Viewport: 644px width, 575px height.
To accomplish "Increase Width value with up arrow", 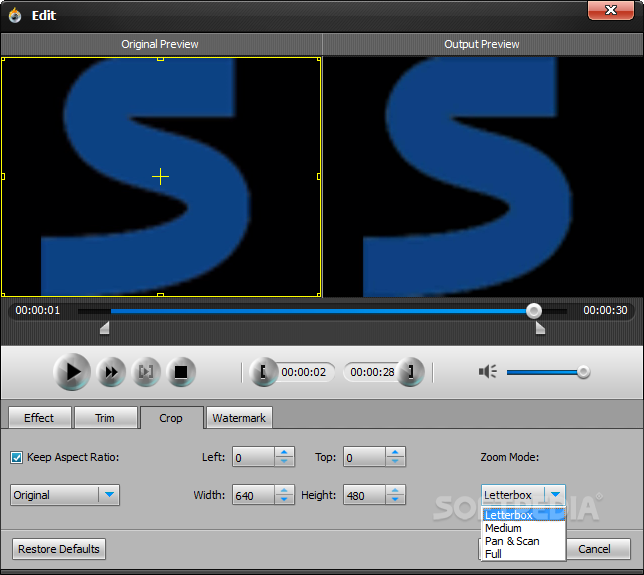I will [x=284, y=490].
